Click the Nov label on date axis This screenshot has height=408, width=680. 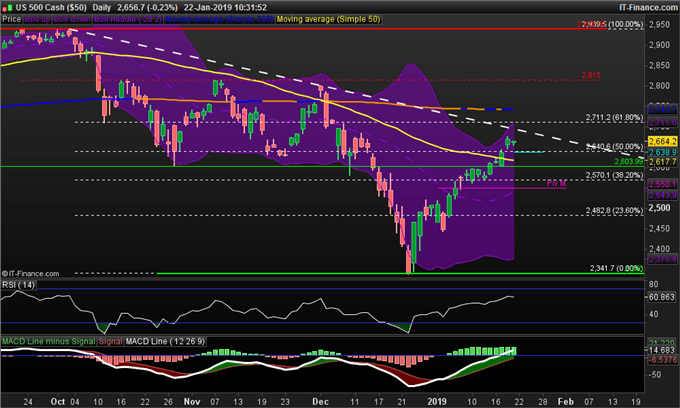[x=192, y=401]
